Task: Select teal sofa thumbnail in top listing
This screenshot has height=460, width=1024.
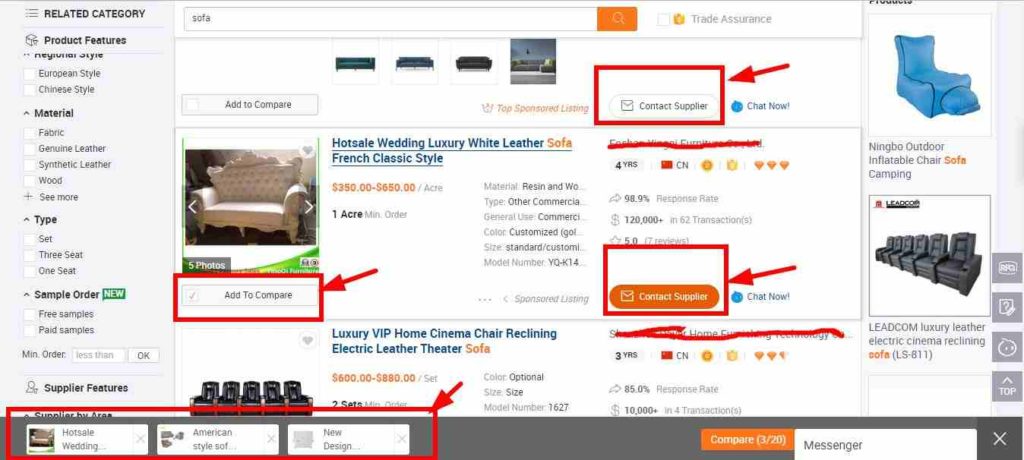Action: (355, 63)
